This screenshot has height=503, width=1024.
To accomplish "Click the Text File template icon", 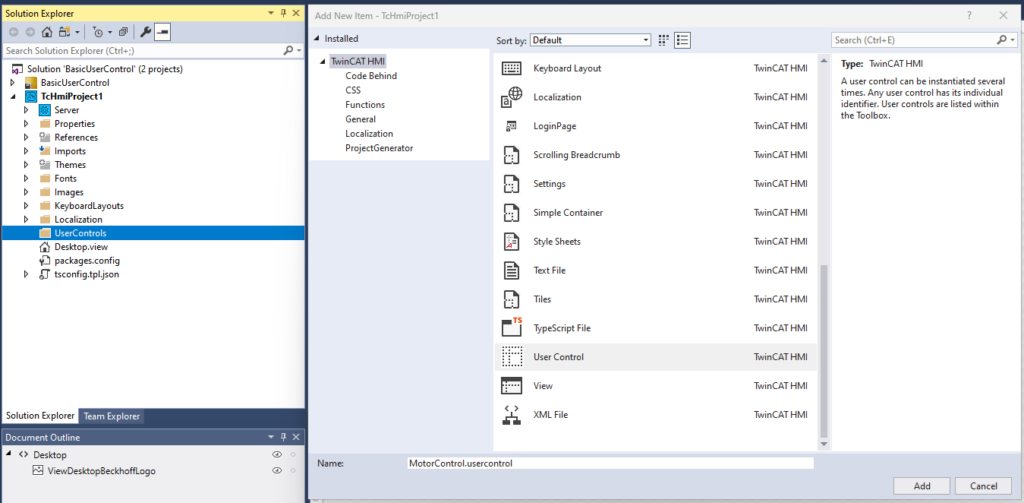I will pos(511,270).
